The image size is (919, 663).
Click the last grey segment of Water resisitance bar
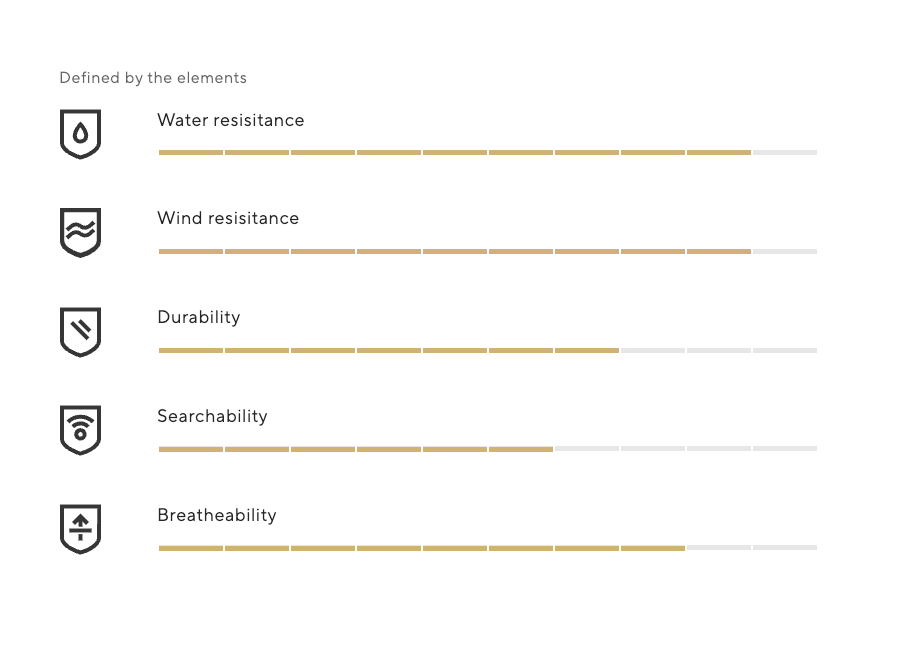click(785, 152)
